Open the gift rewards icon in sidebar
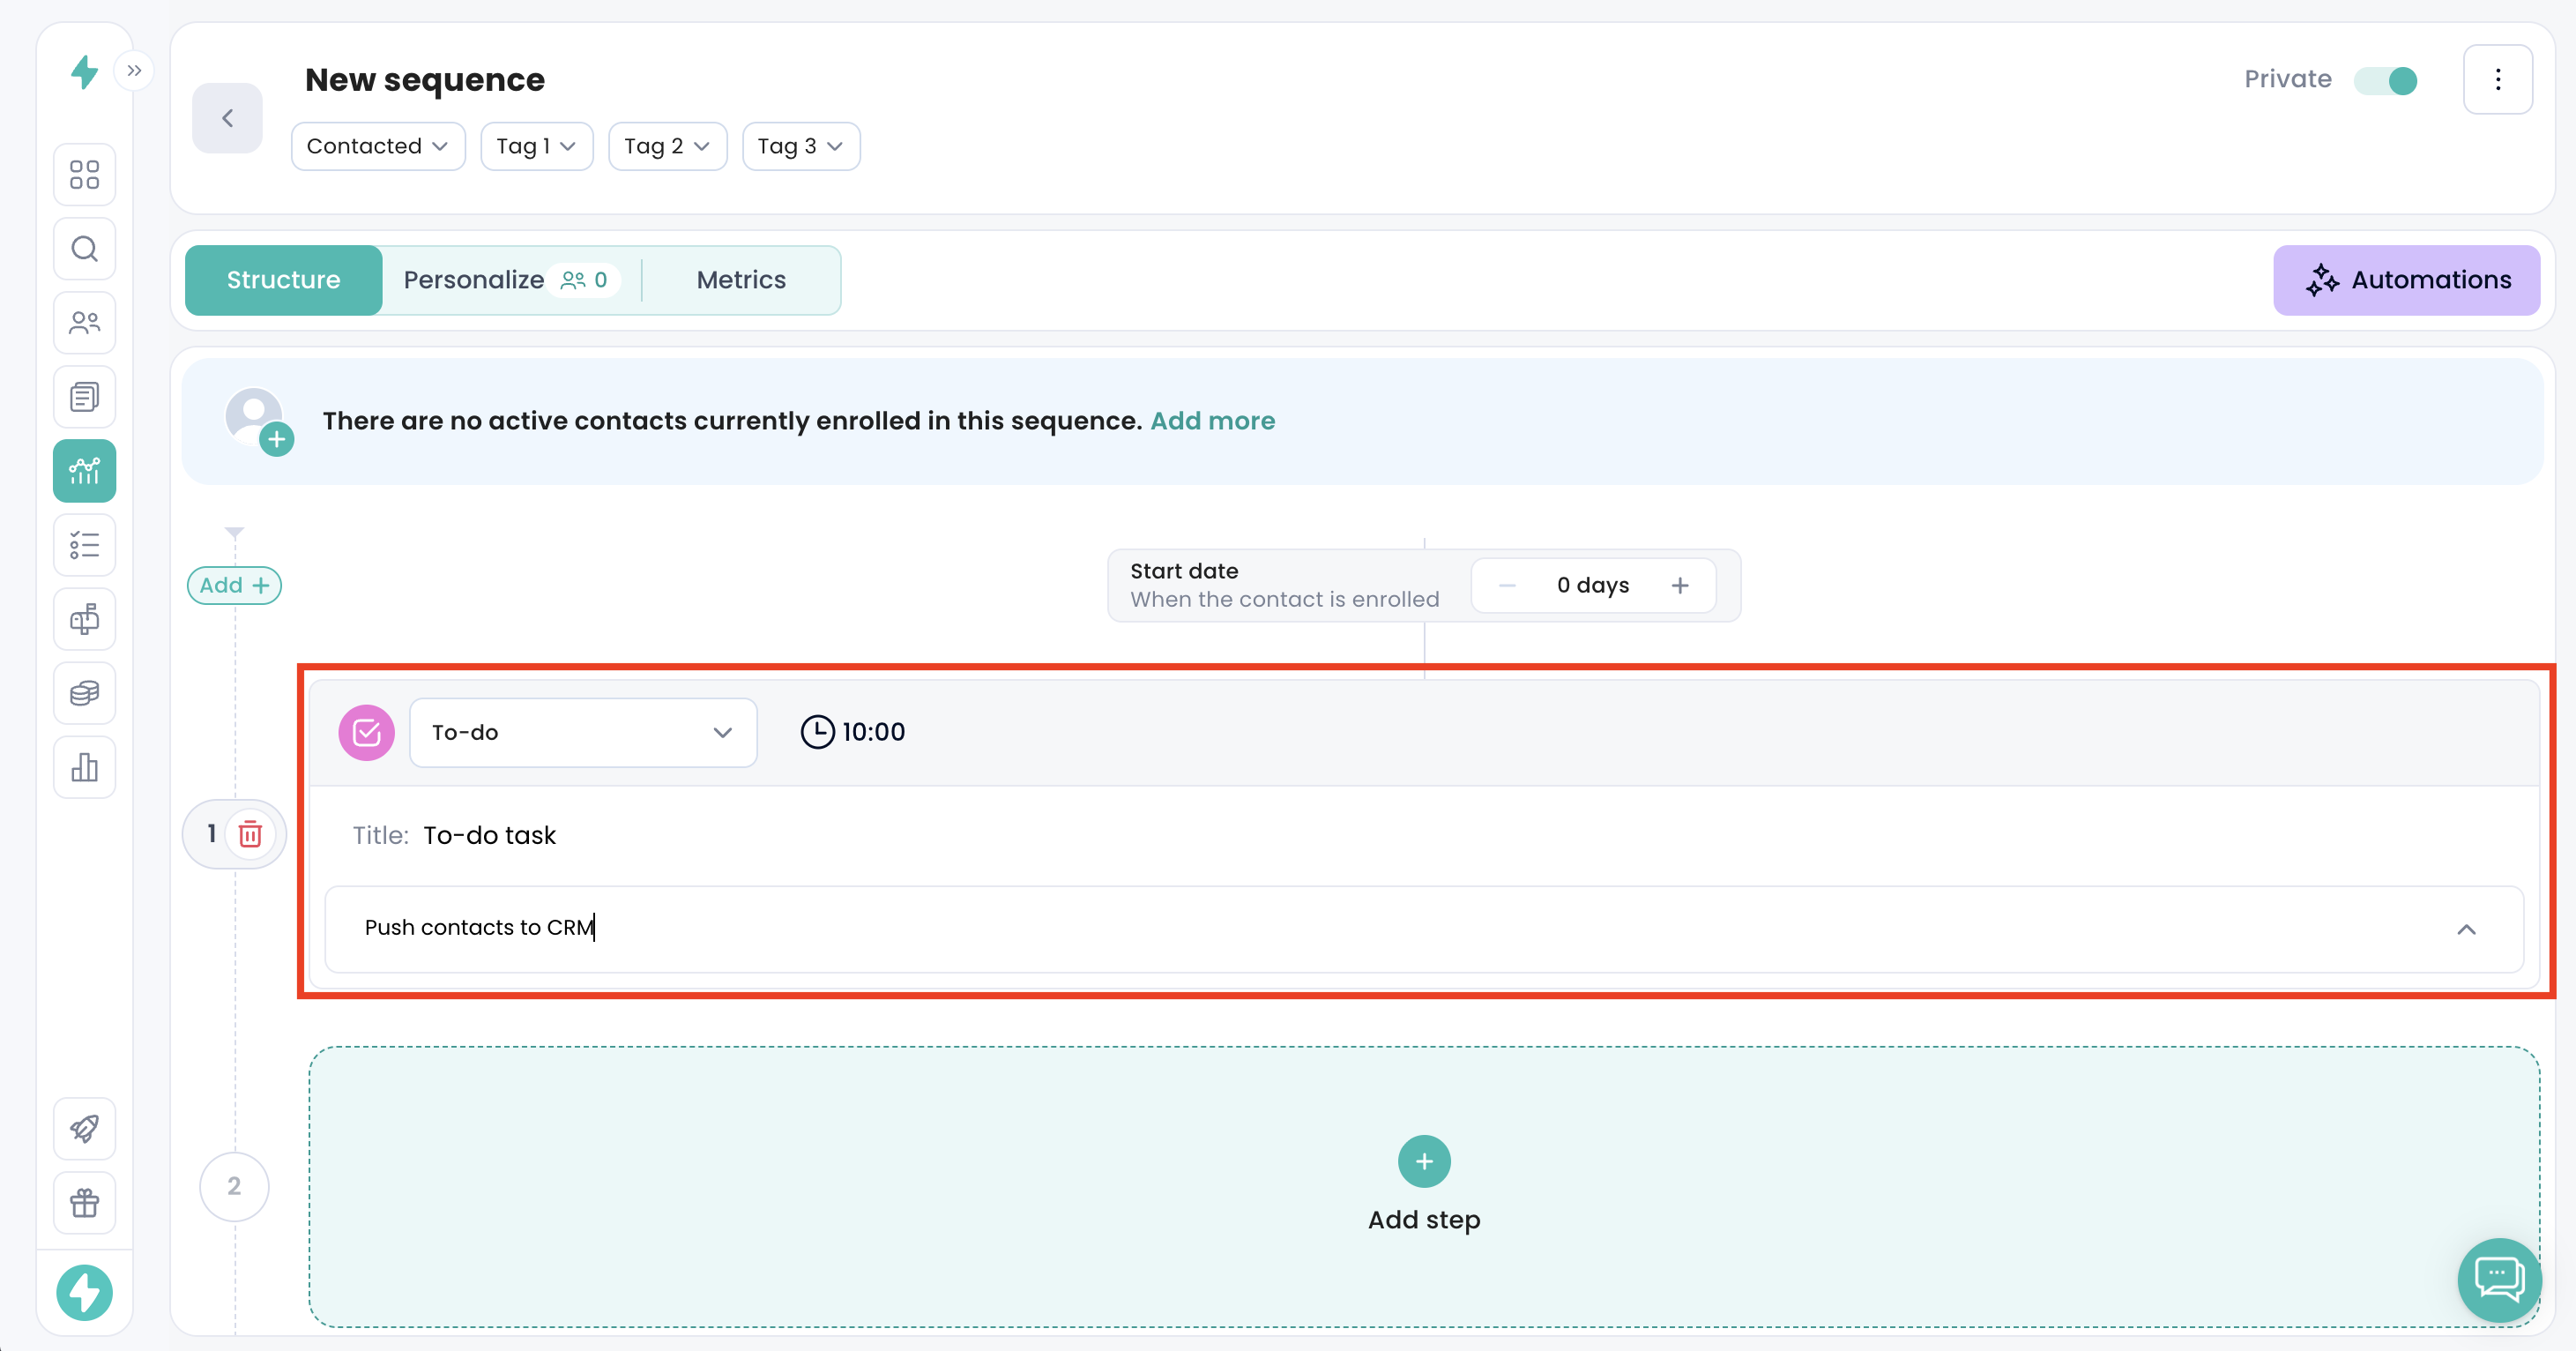 (85, 1203)
